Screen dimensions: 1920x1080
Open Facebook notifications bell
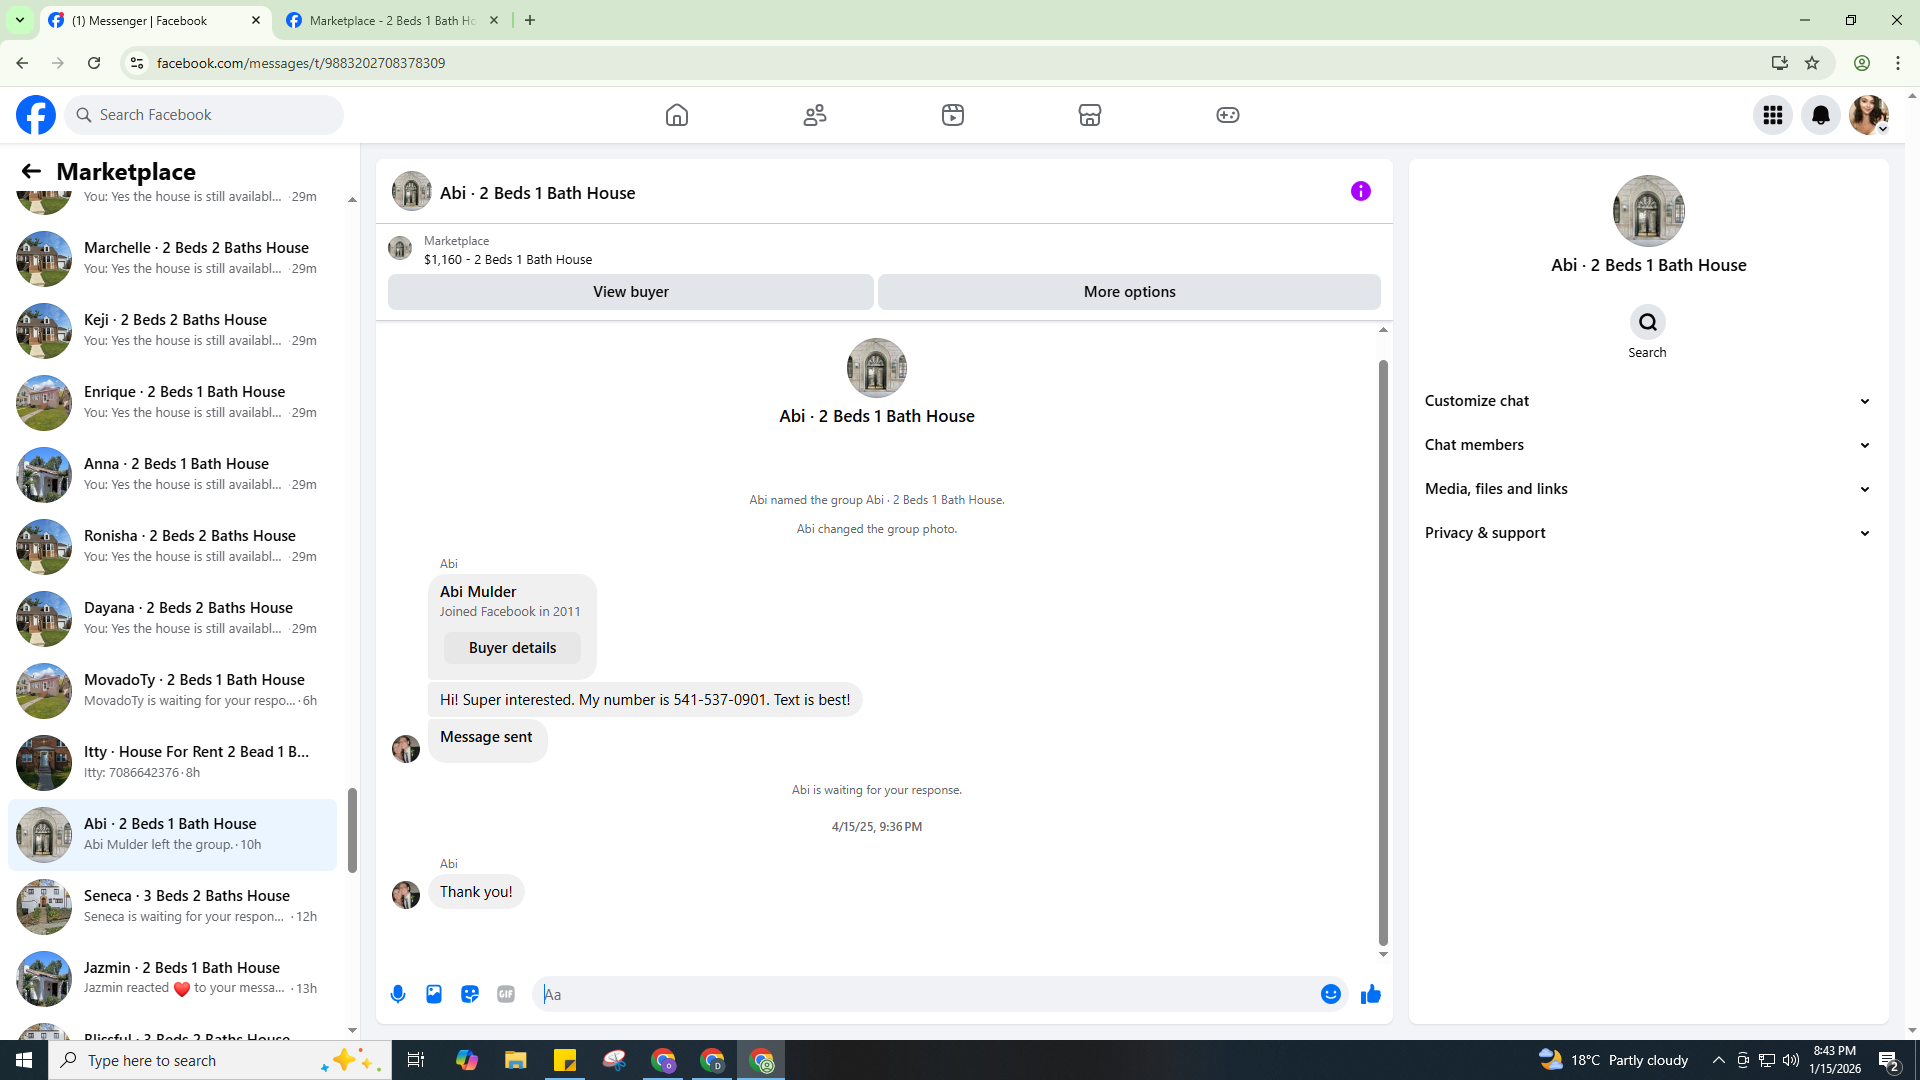(x=1821, y=115)
